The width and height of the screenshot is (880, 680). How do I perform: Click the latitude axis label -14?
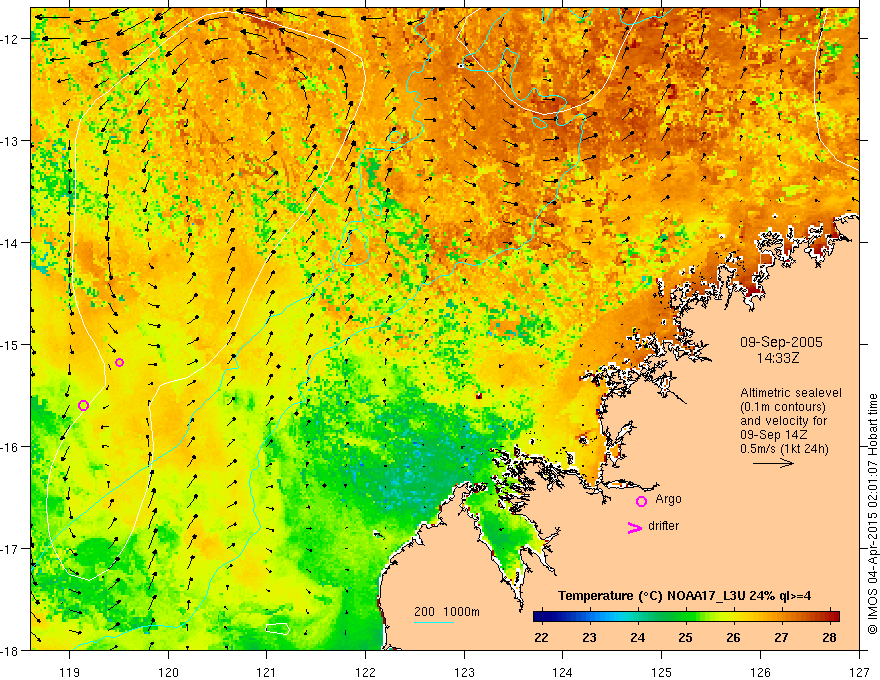point(11,243)
